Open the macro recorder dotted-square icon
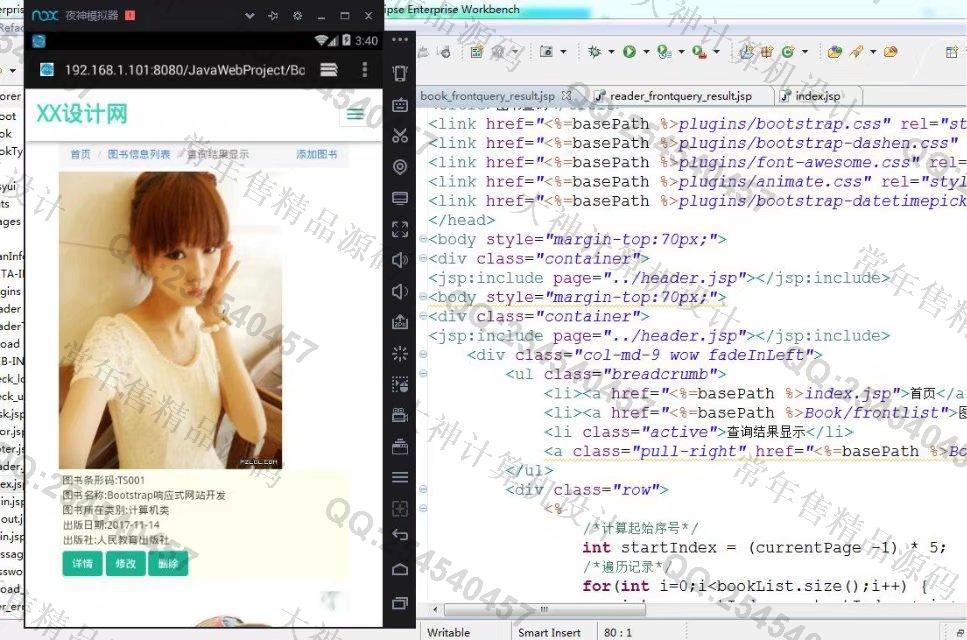 pos(400,384)
